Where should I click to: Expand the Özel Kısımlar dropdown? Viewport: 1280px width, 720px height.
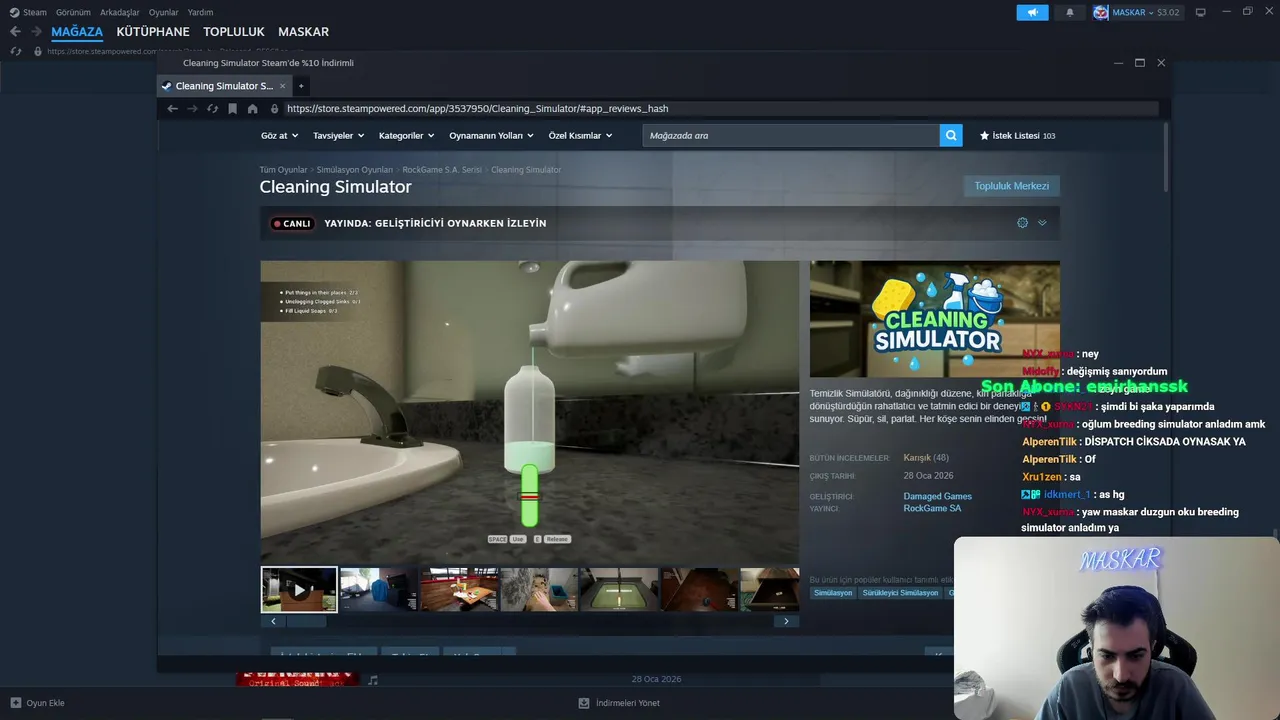[580, 135]
